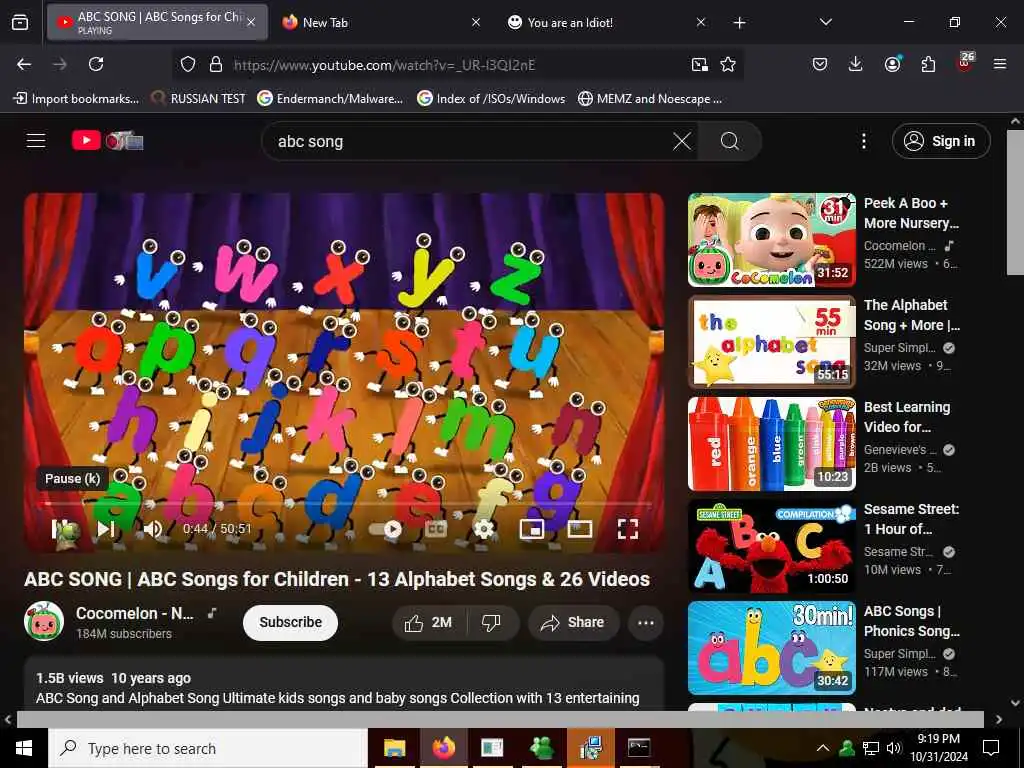Switch to You are an Idiot tab
Viewport: 1024px width, 768px height.
(607, 22)
